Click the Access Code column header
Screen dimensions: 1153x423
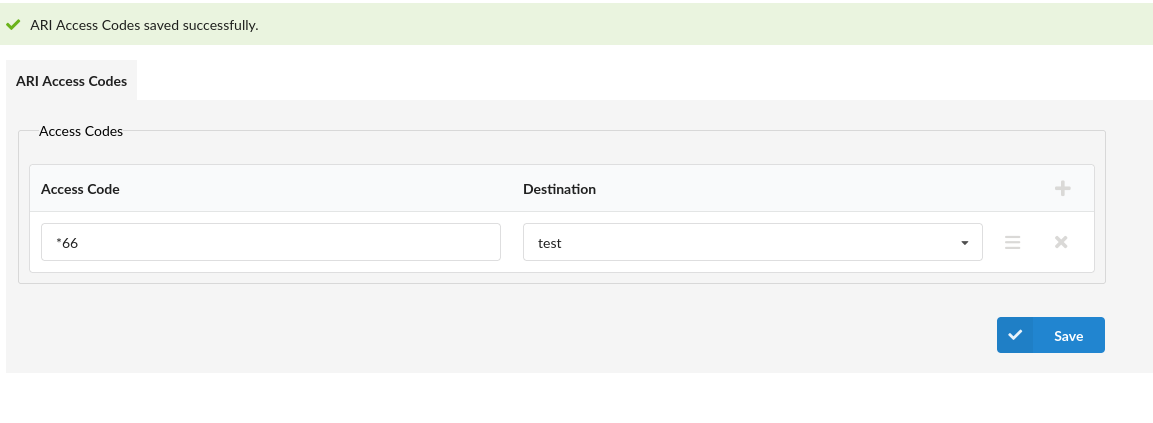pyautogui.click(x=80, y=189)
